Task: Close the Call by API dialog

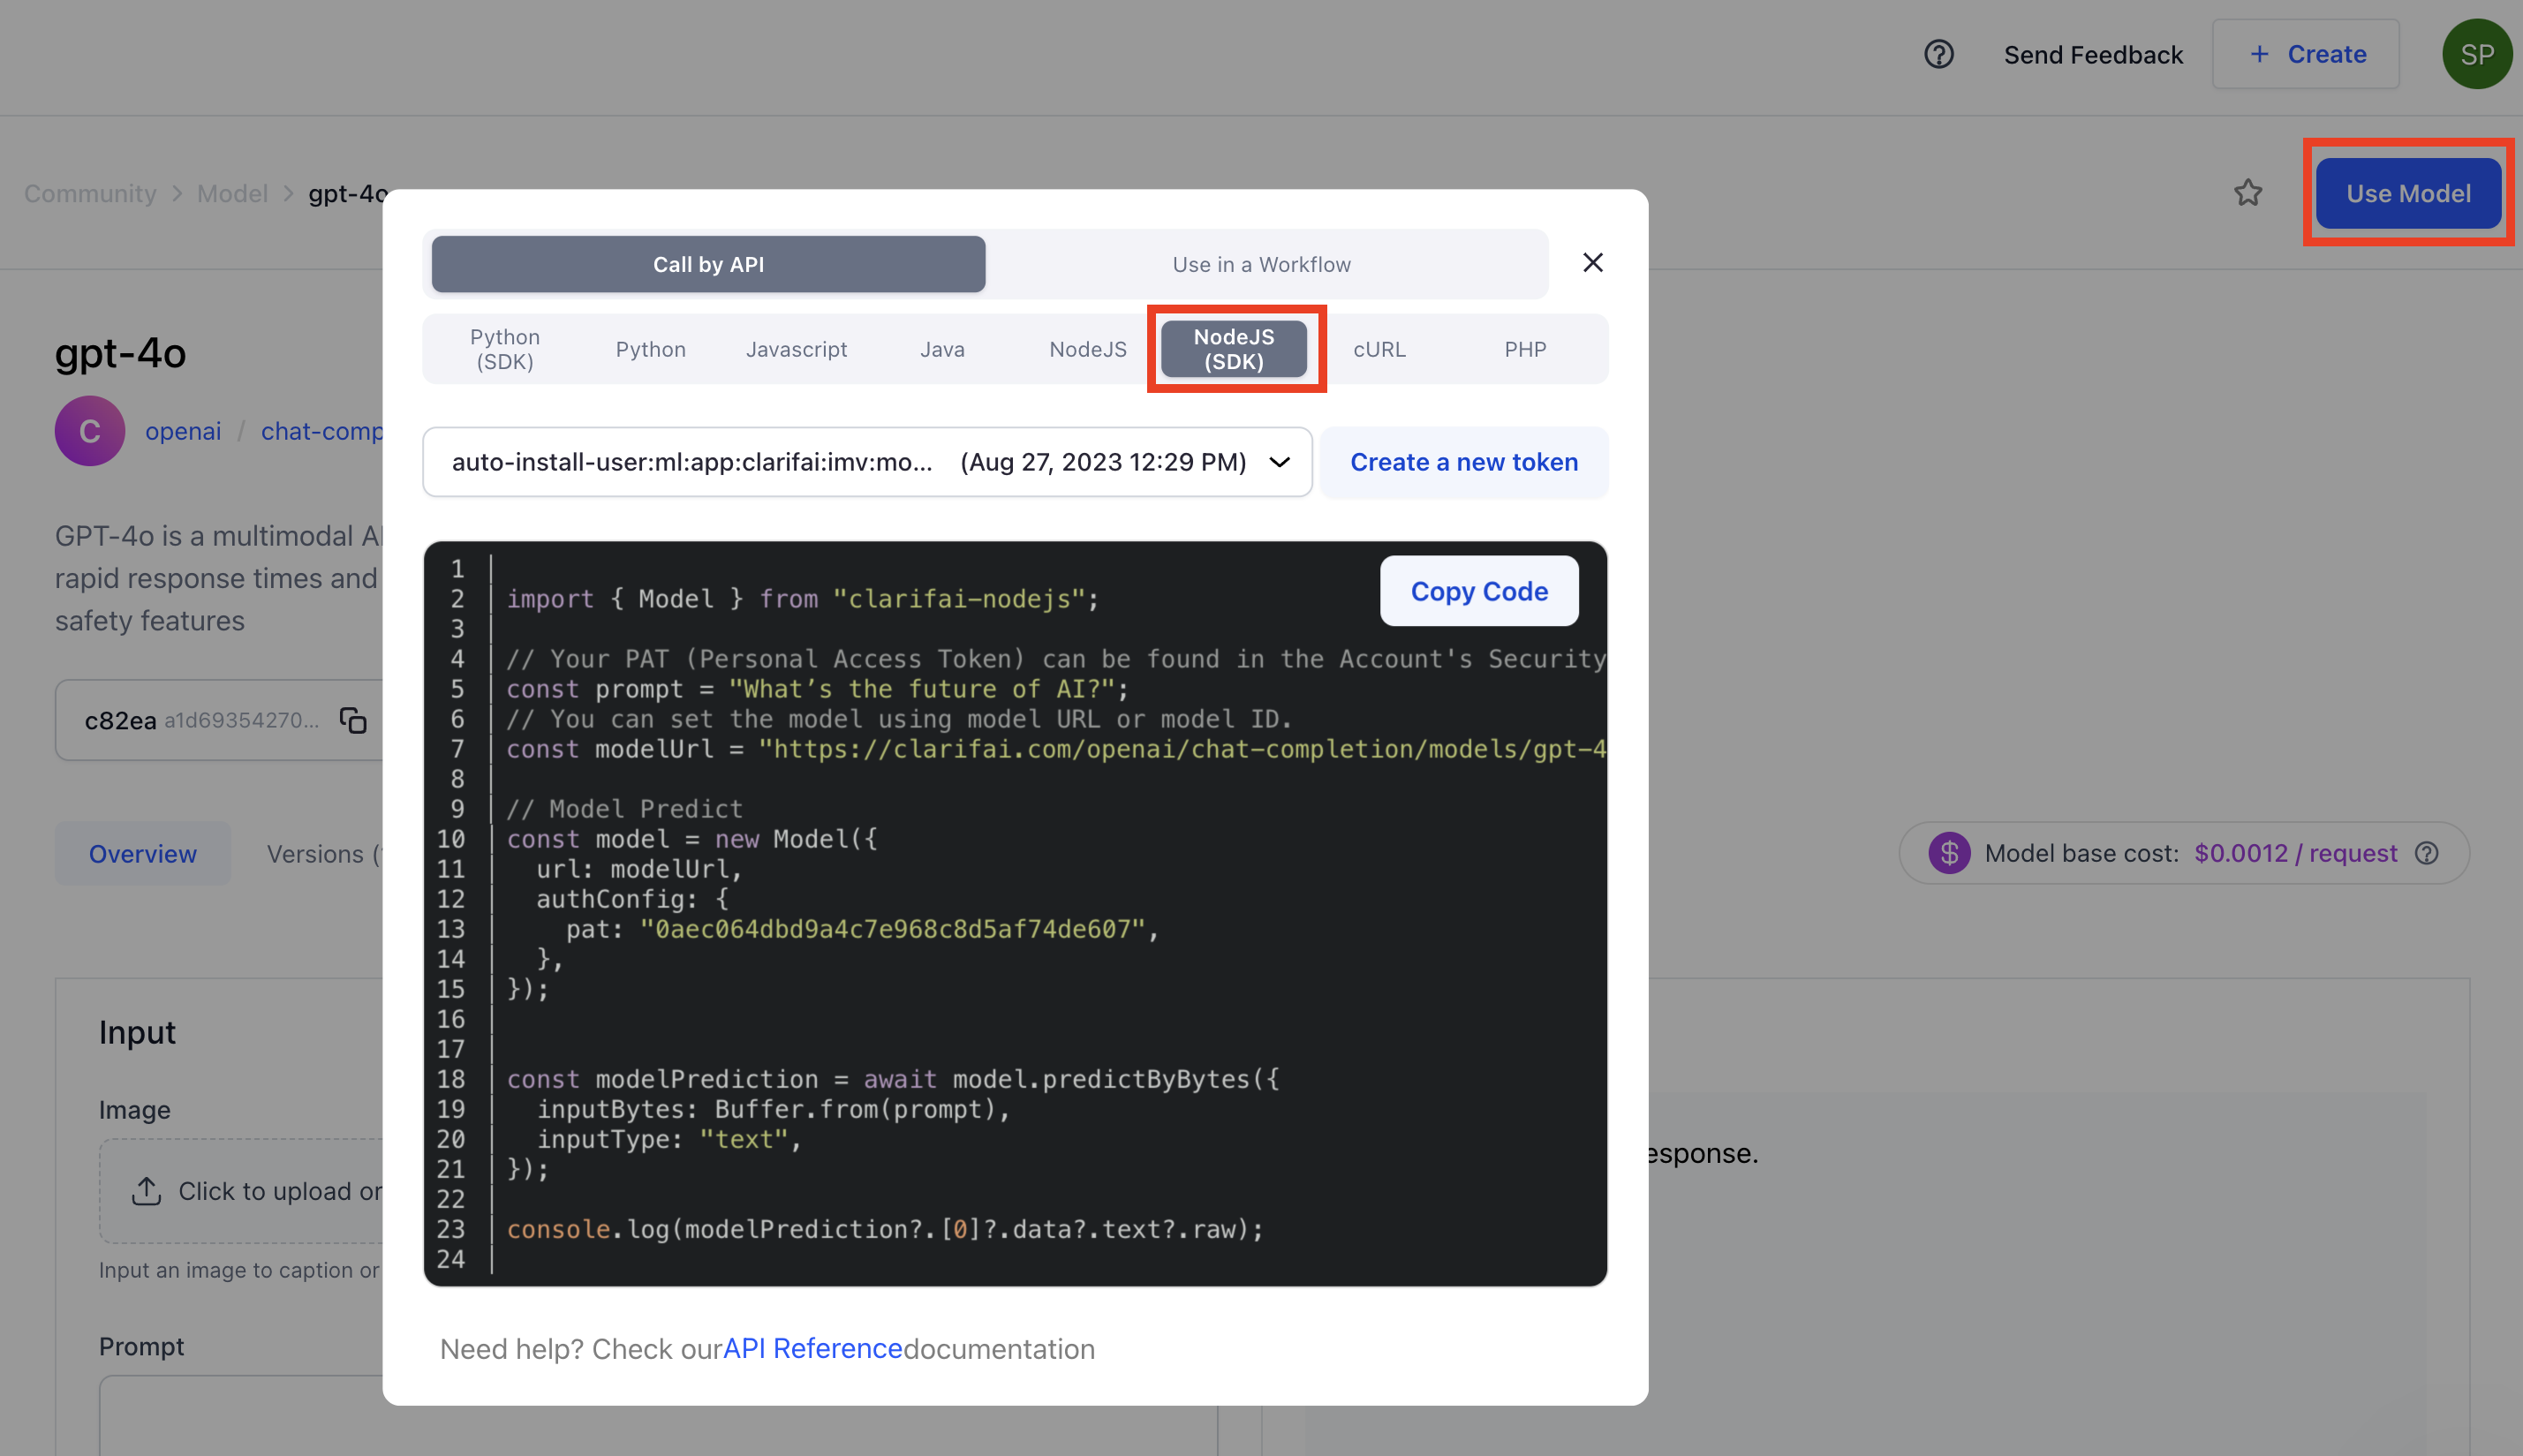Action: [1593, 262]
